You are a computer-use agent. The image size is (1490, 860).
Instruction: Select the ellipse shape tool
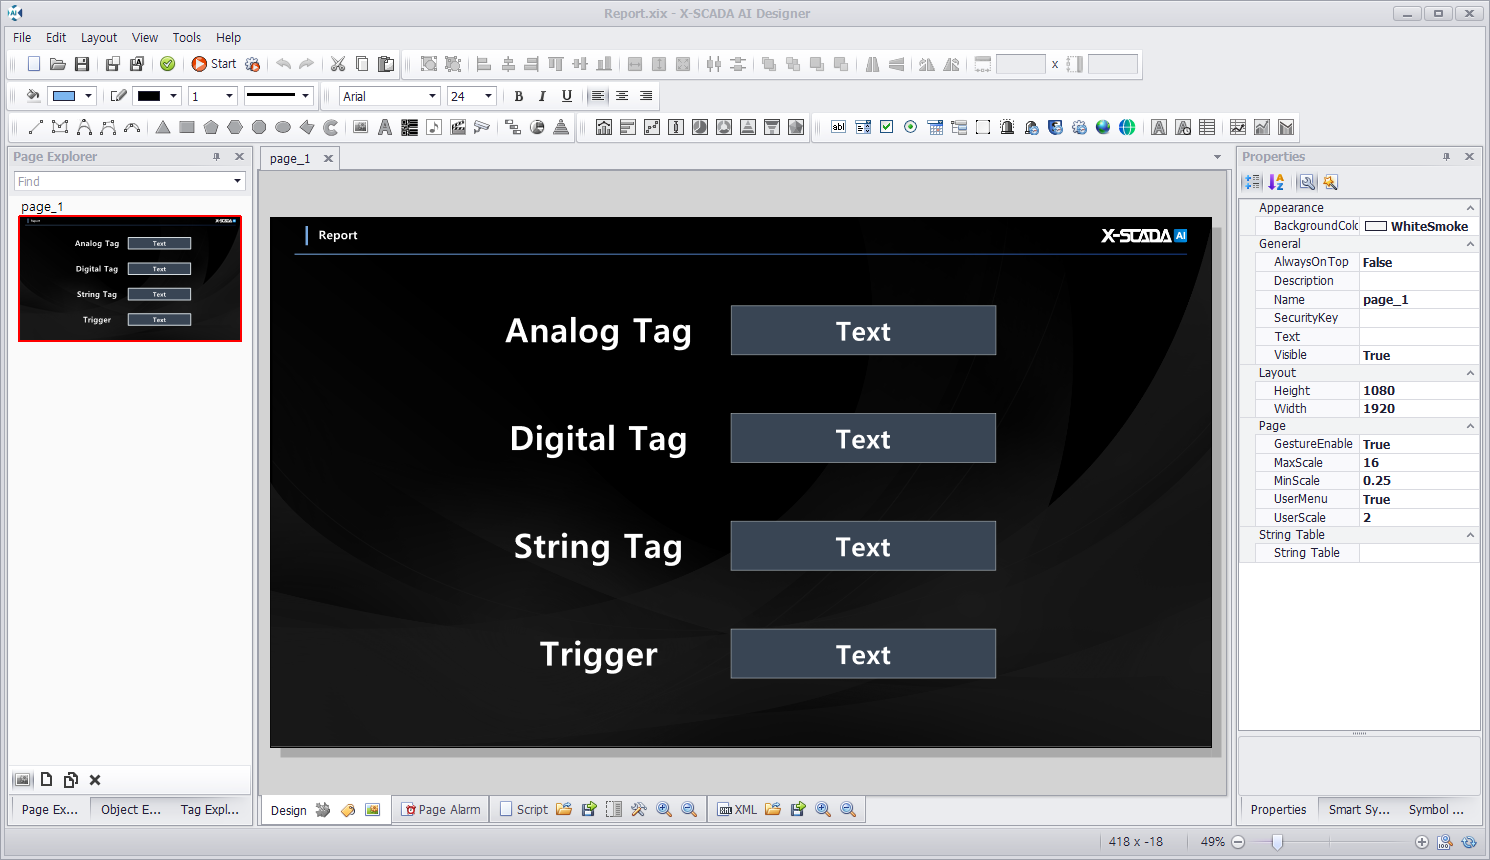tap(283, 127)
